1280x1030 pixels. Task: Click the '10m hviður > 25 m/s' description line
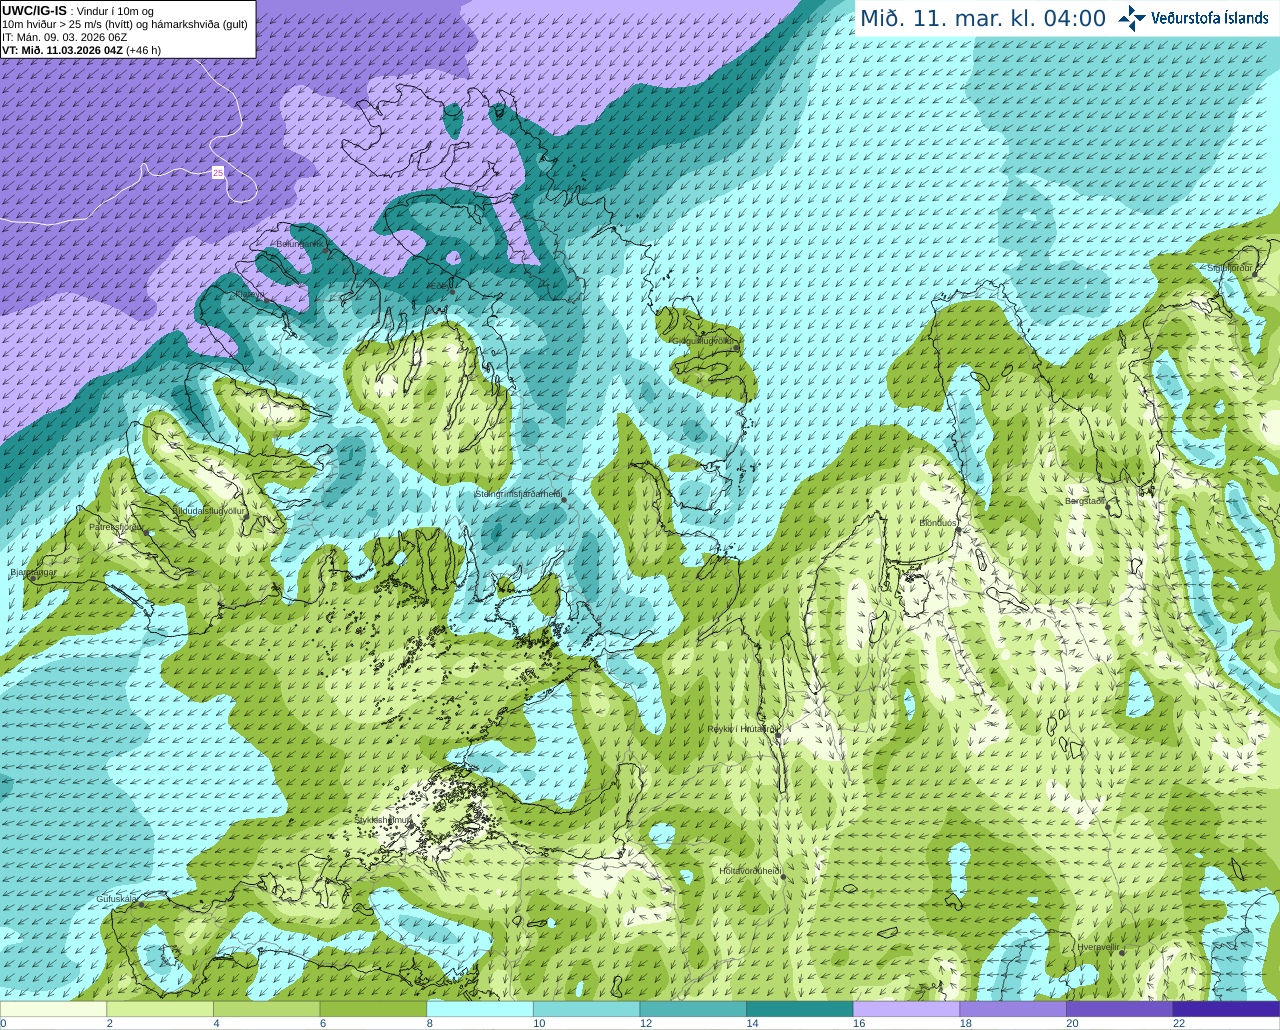(125, 24)
